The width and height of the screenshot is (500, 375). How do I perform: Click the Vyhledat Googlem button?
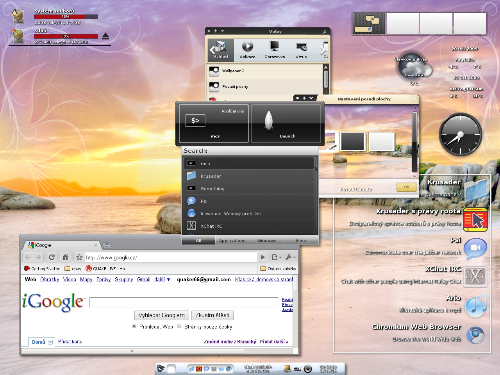pos(162,315)
